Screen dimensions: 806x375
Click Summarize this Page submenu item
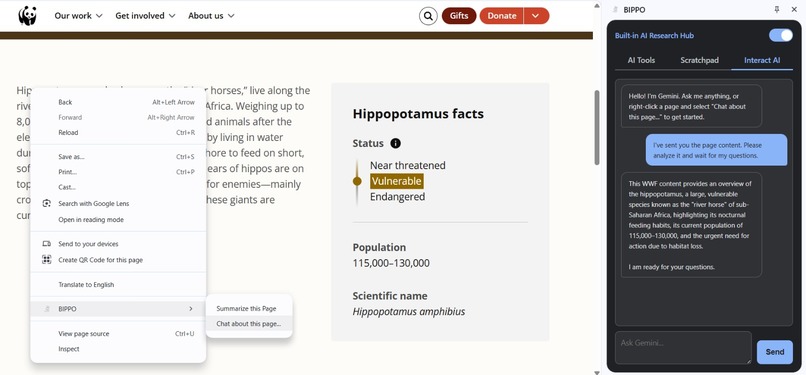tap(249, 309)
